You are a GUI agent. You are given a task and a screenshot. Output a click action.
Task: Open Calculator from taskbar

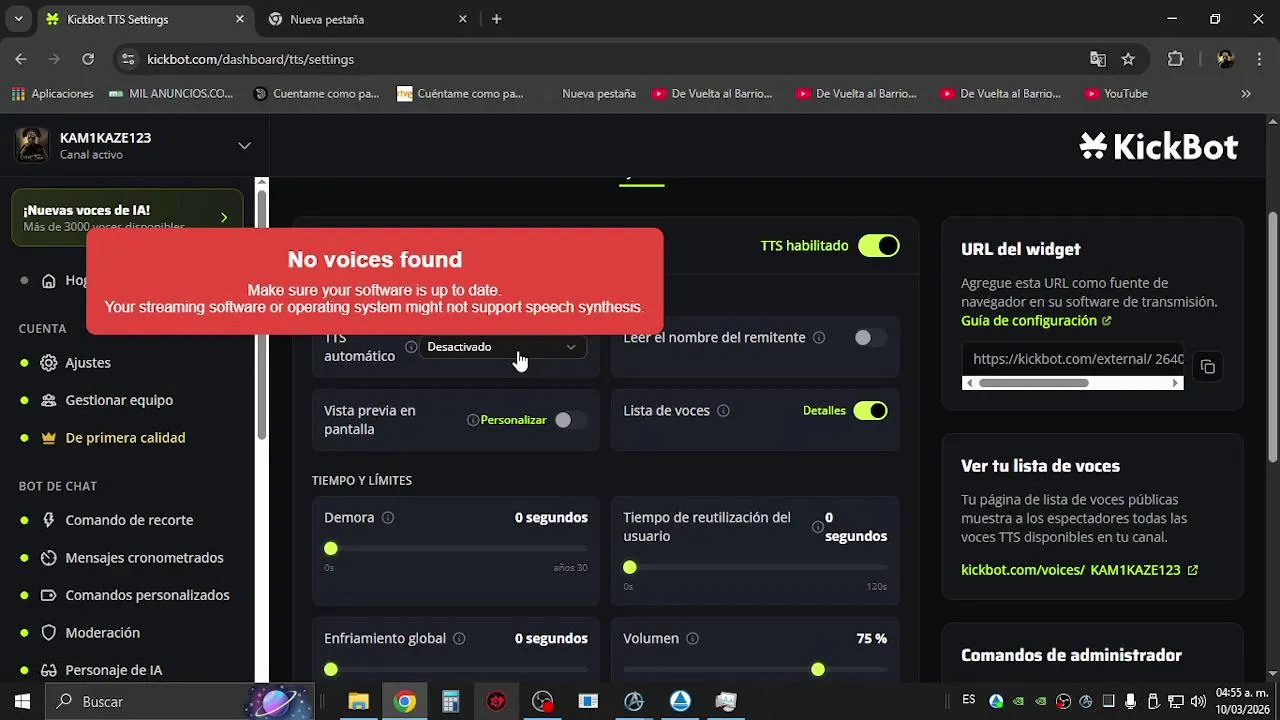click(450, 702)
